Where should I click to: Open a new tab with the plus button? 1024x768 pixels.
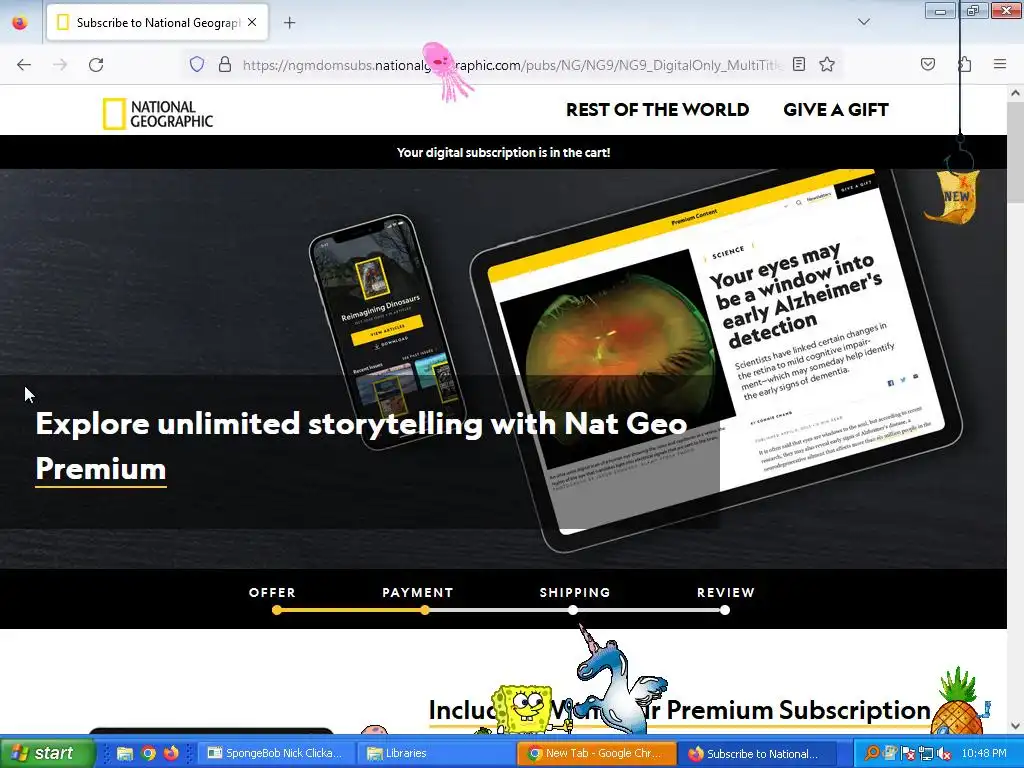(x=289, y=23)
